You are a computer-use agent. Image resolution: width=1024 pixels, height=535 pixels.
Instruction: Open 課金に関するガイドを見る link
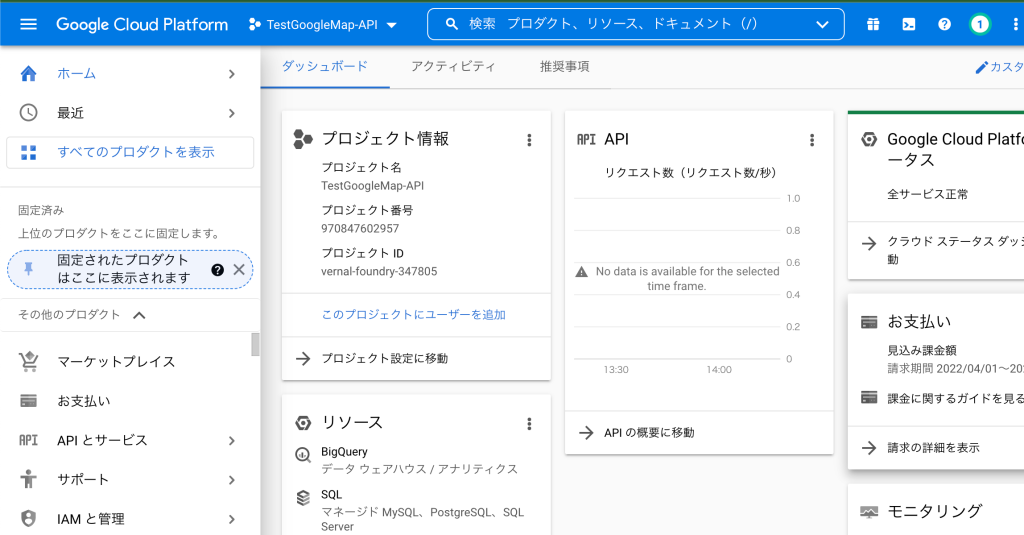click(955, 398)
